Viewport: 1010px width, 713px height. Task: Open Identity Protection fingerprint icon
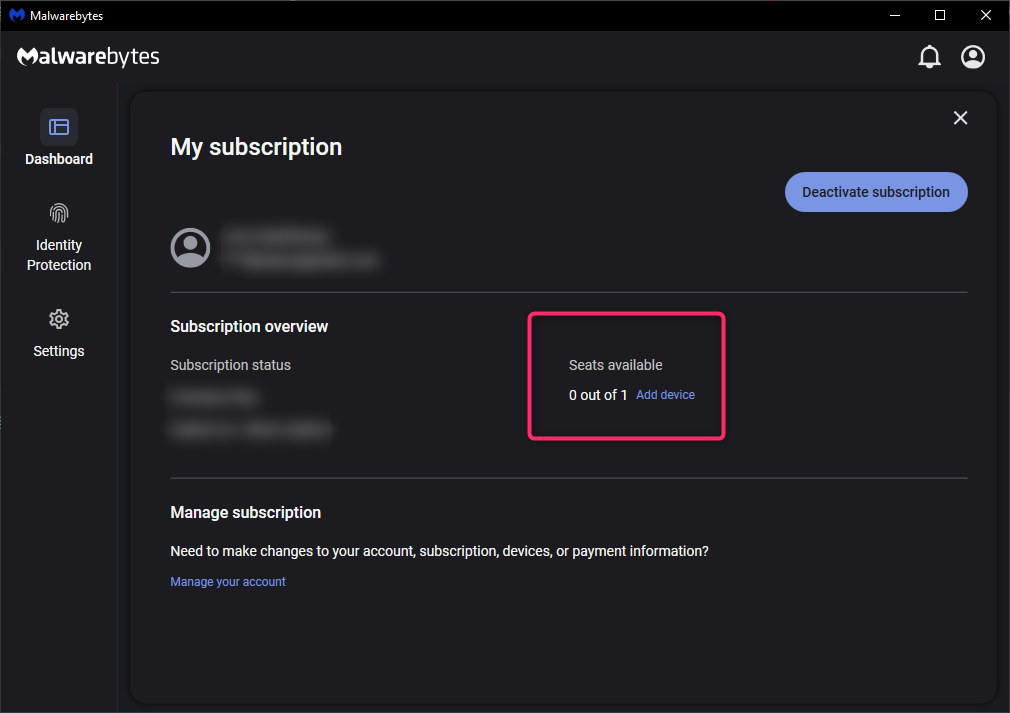coord(59,213)
